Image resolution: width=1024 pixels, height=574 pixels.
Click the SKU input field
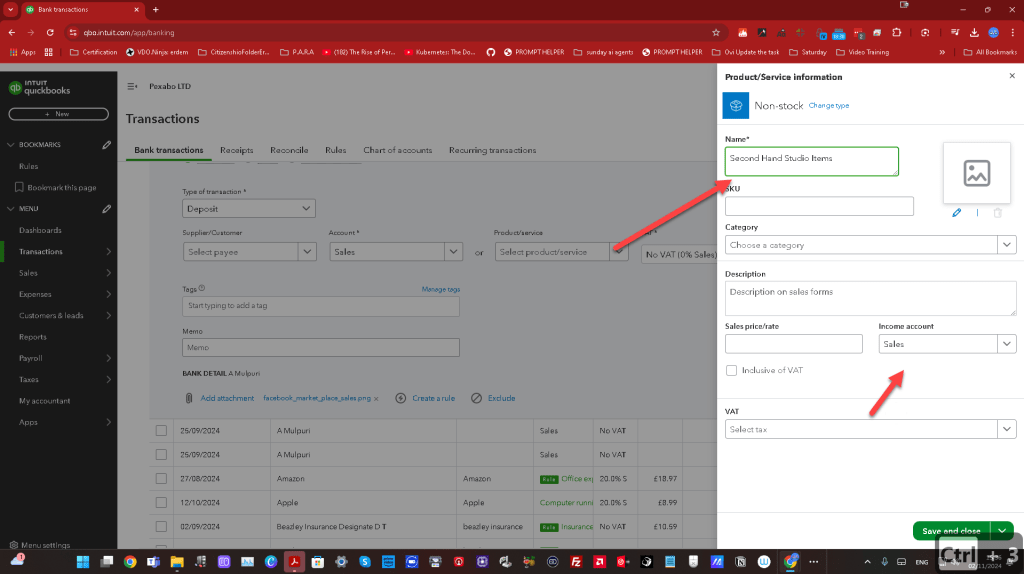[819, 206]
